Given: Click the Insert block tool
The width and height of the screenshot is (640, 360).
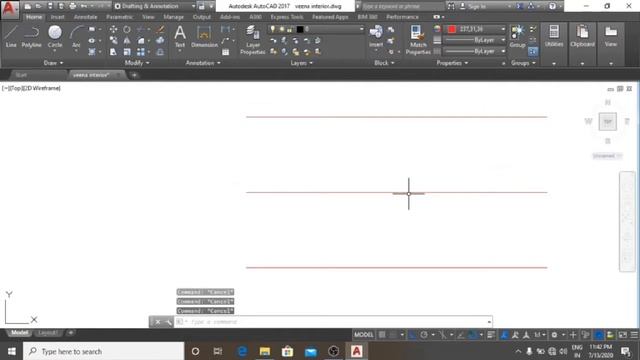Looking at the screenshot, I should pos(376,37).
